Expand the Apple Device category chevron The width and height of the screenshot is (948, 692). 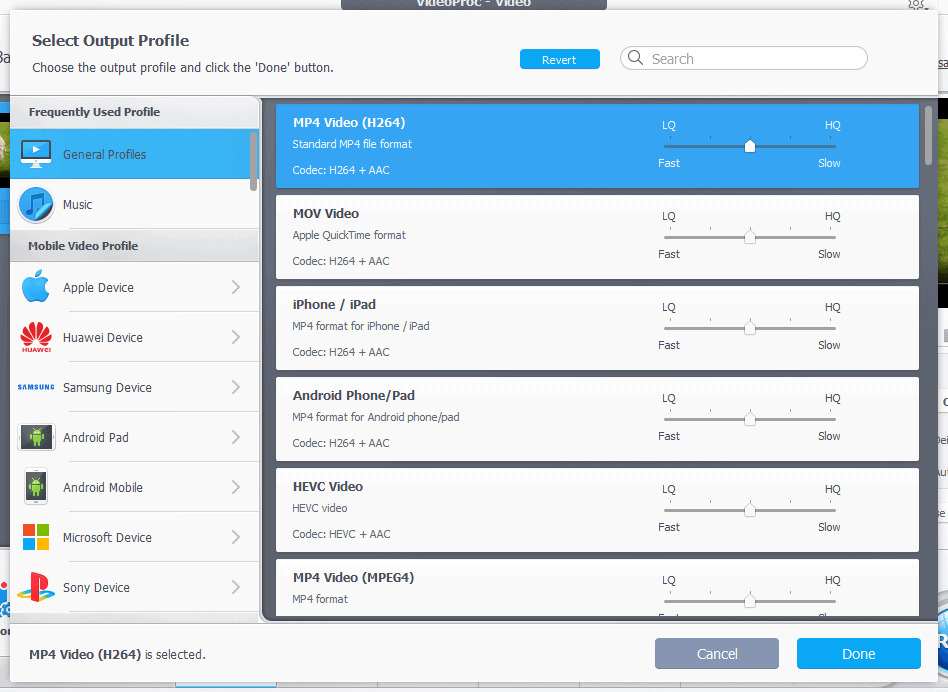click(x=236, y=287)
